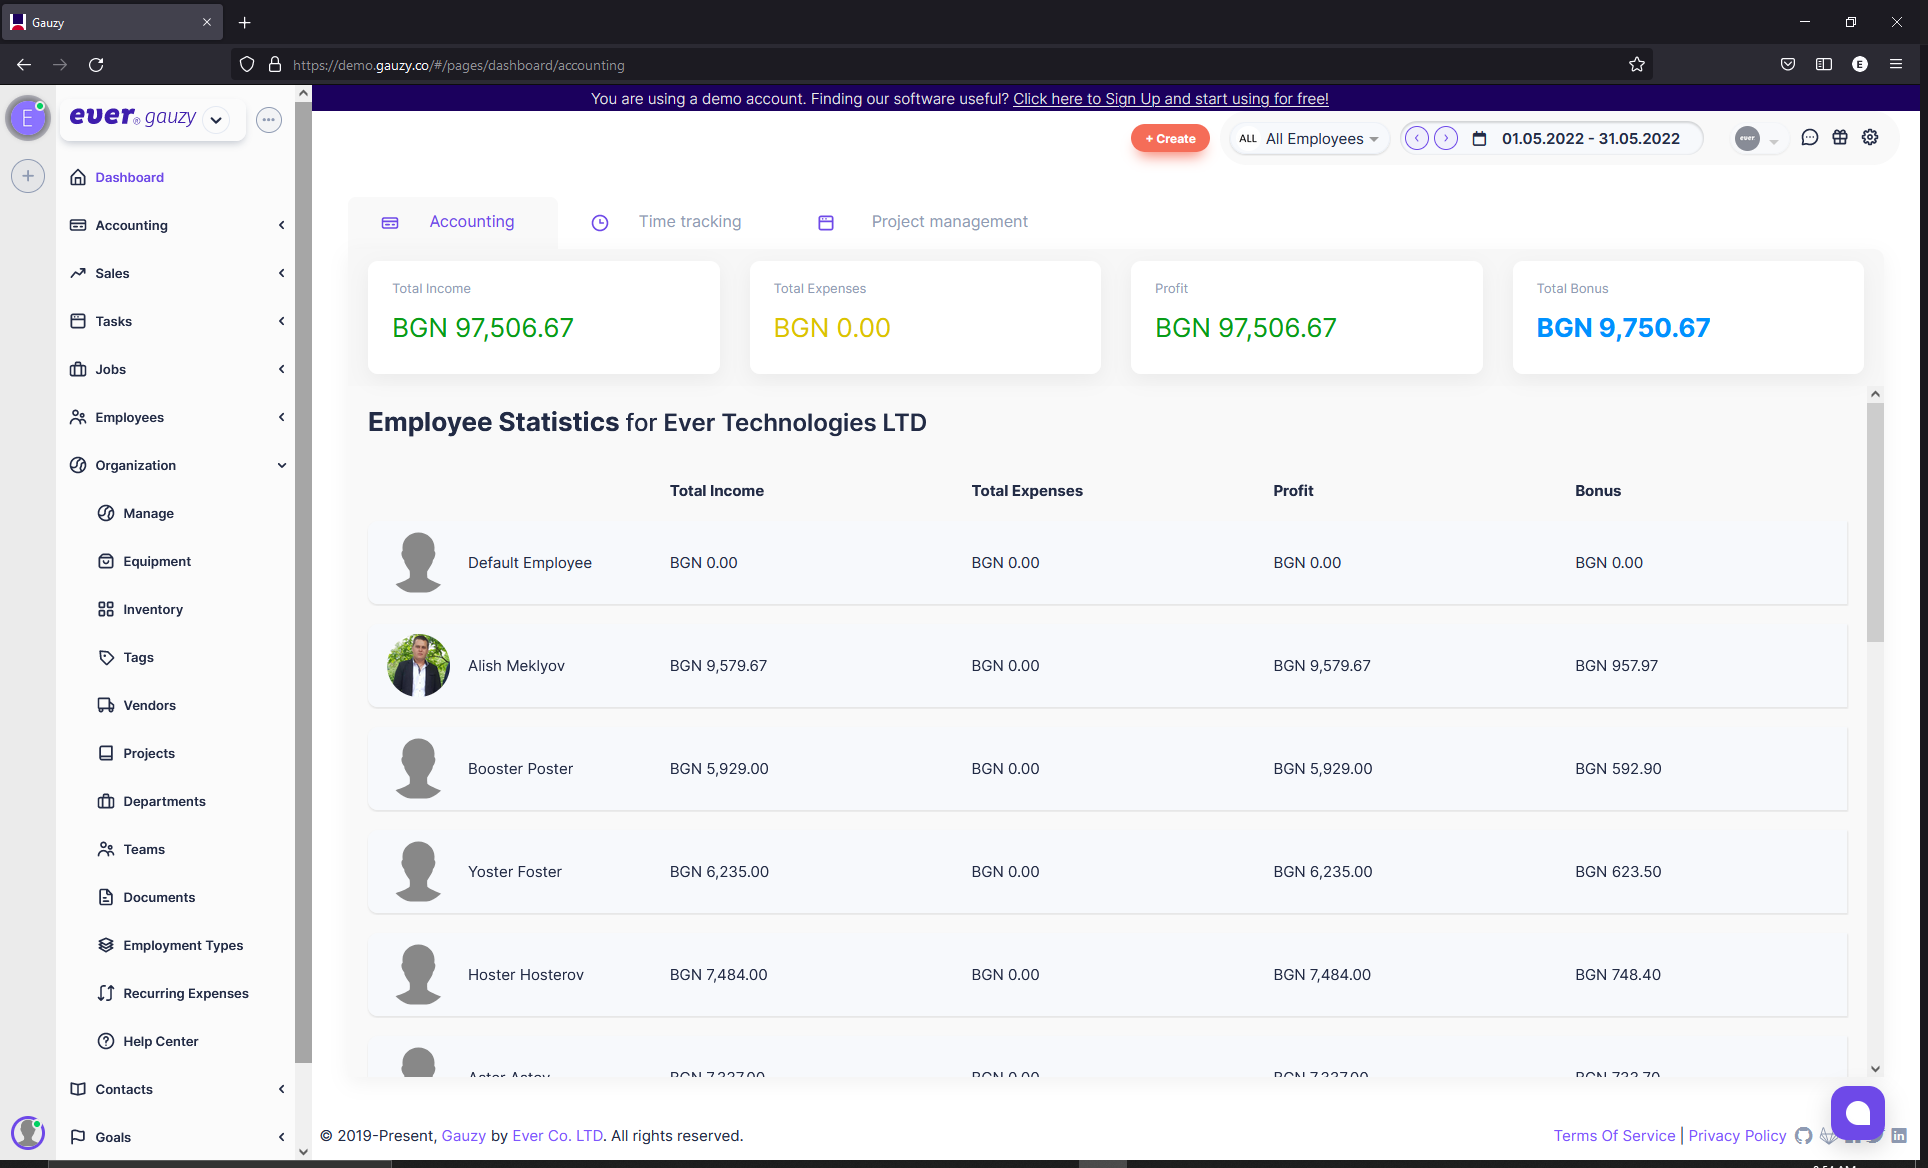Open Recurring Expenses page
The image size is (1928, 1168).
(185, 993)
